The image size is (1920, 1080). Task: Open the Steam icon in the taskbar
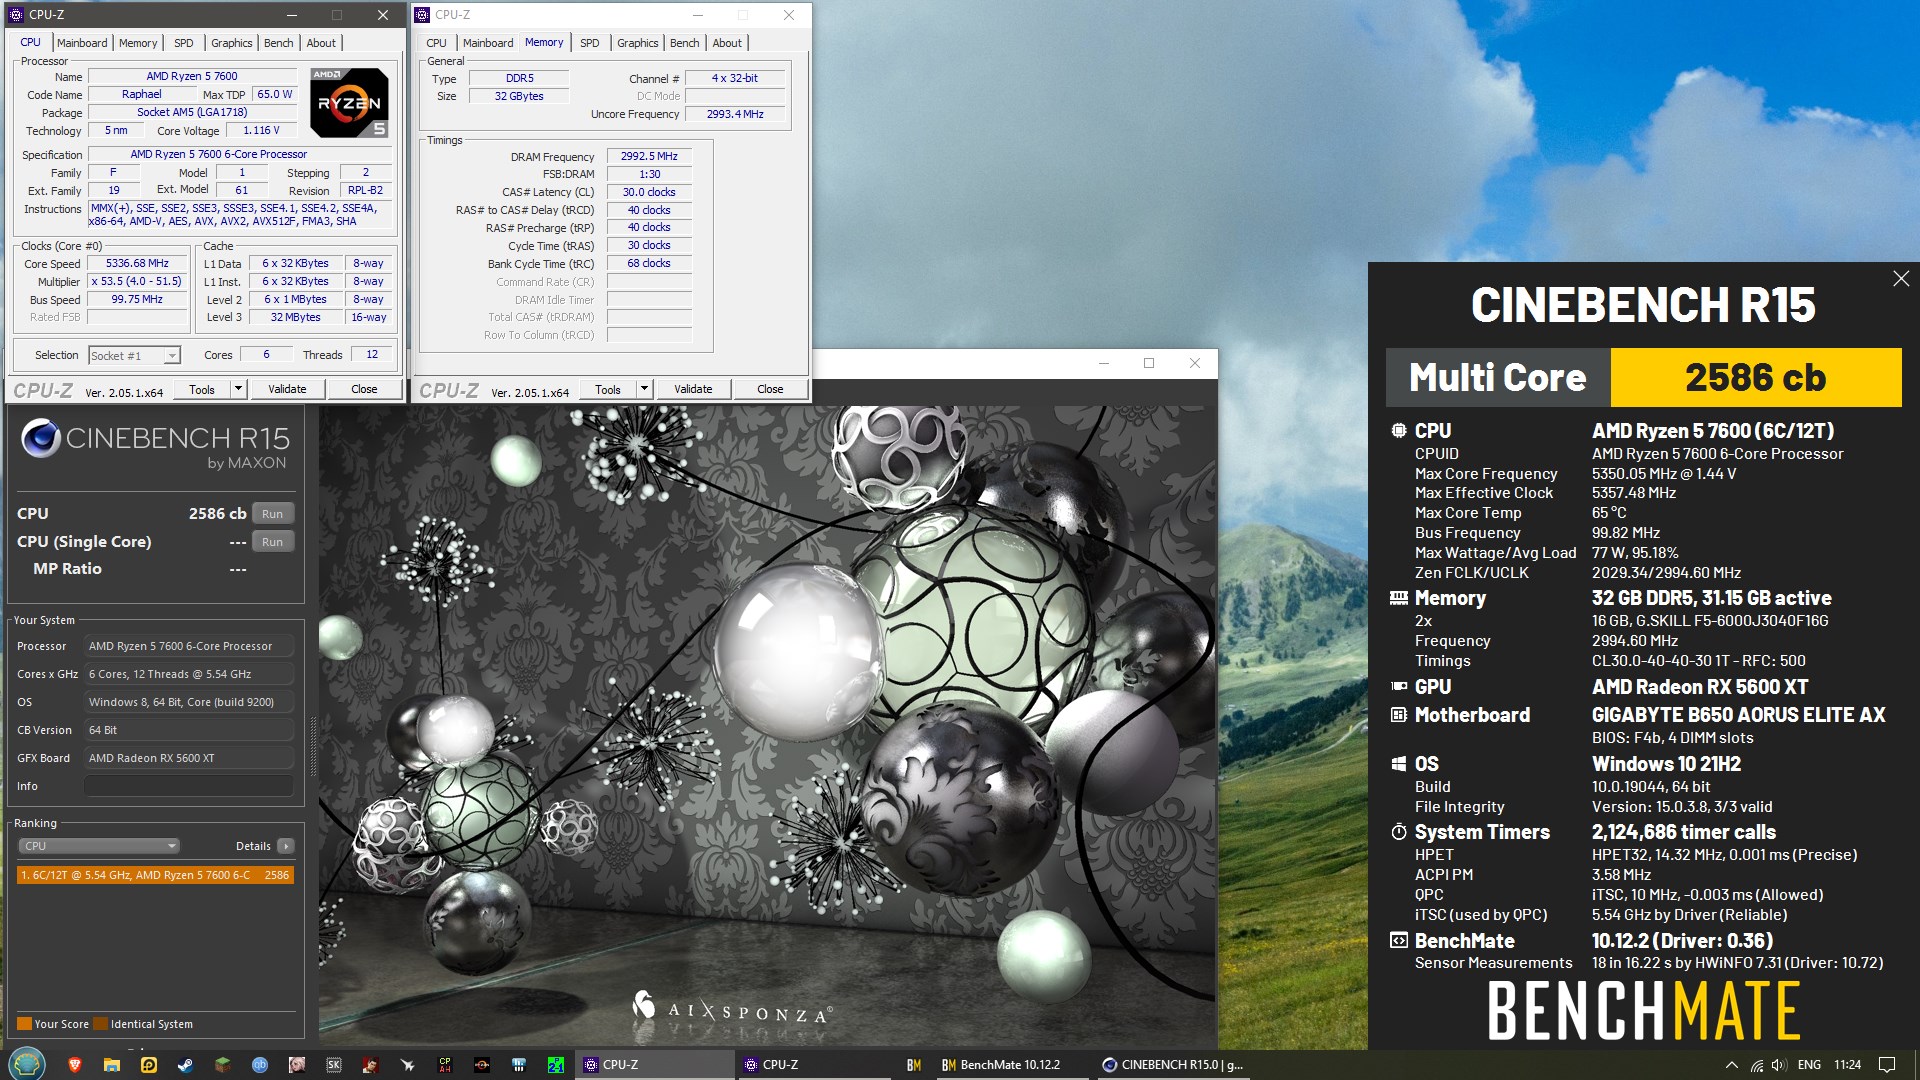pos(186,1065)
